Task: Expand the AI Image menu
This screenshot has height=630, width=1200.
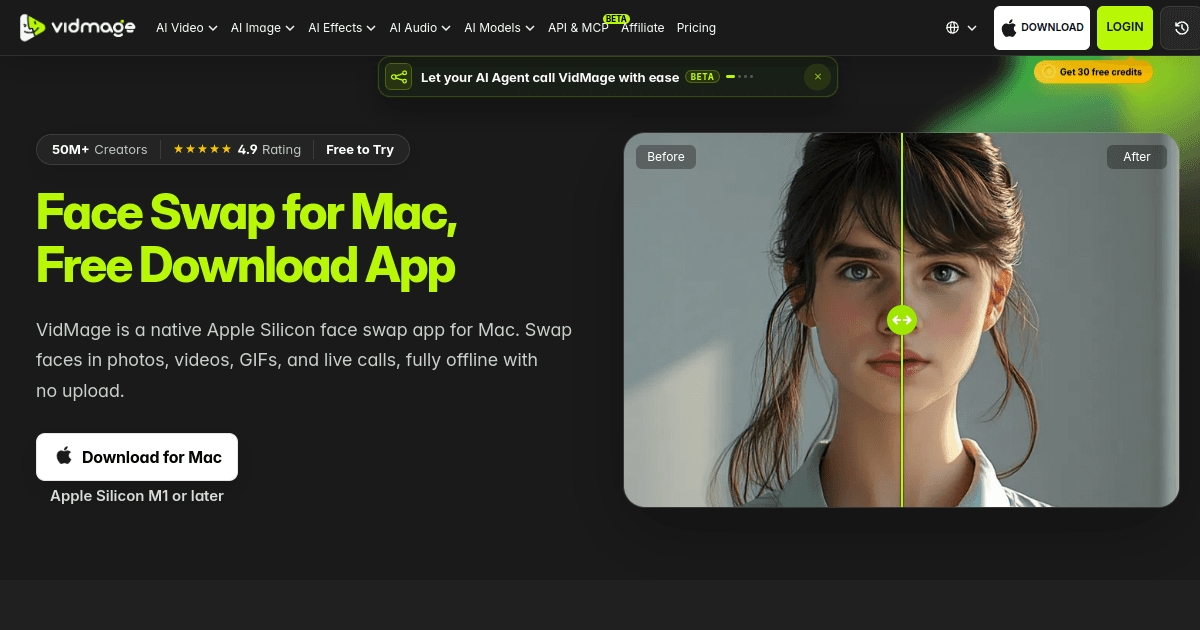Action: (263, 28)
